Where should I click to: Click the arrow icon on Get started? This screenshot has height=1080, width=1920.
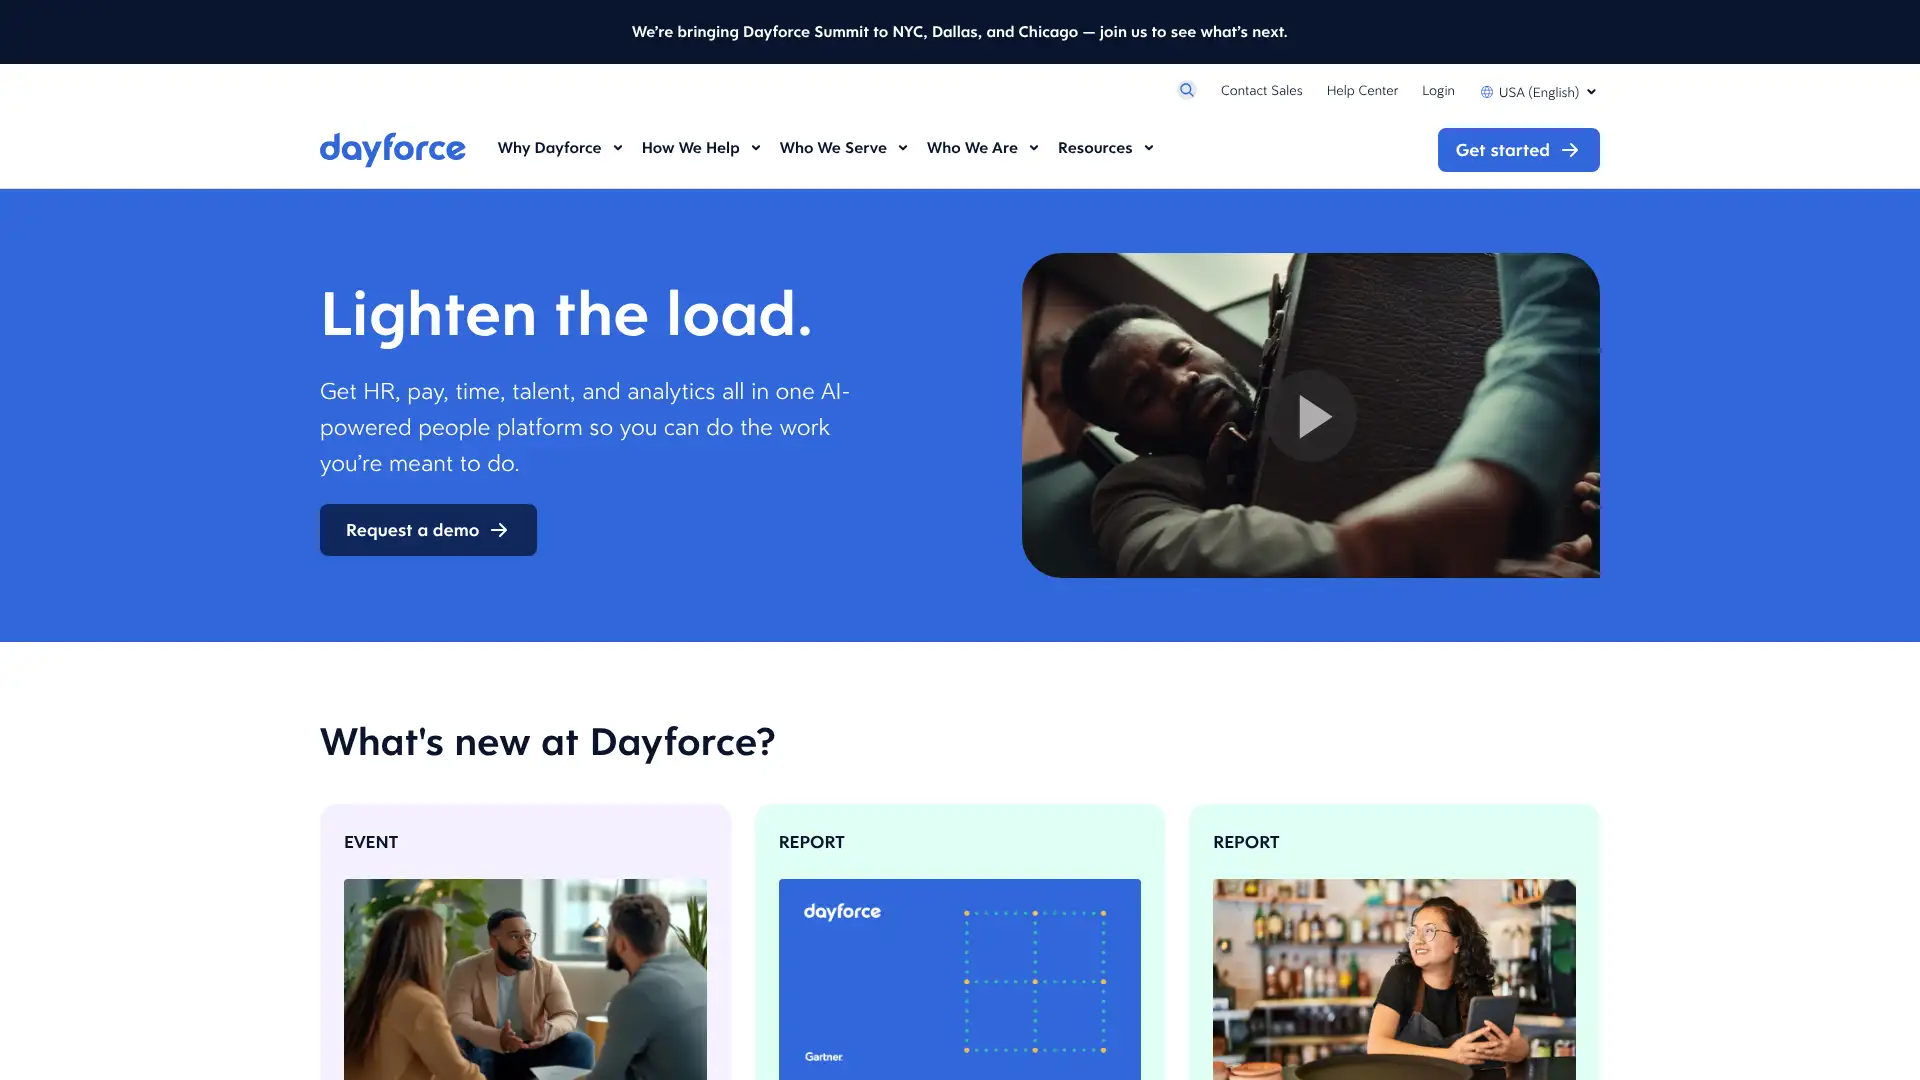(x=1570, y=150)
